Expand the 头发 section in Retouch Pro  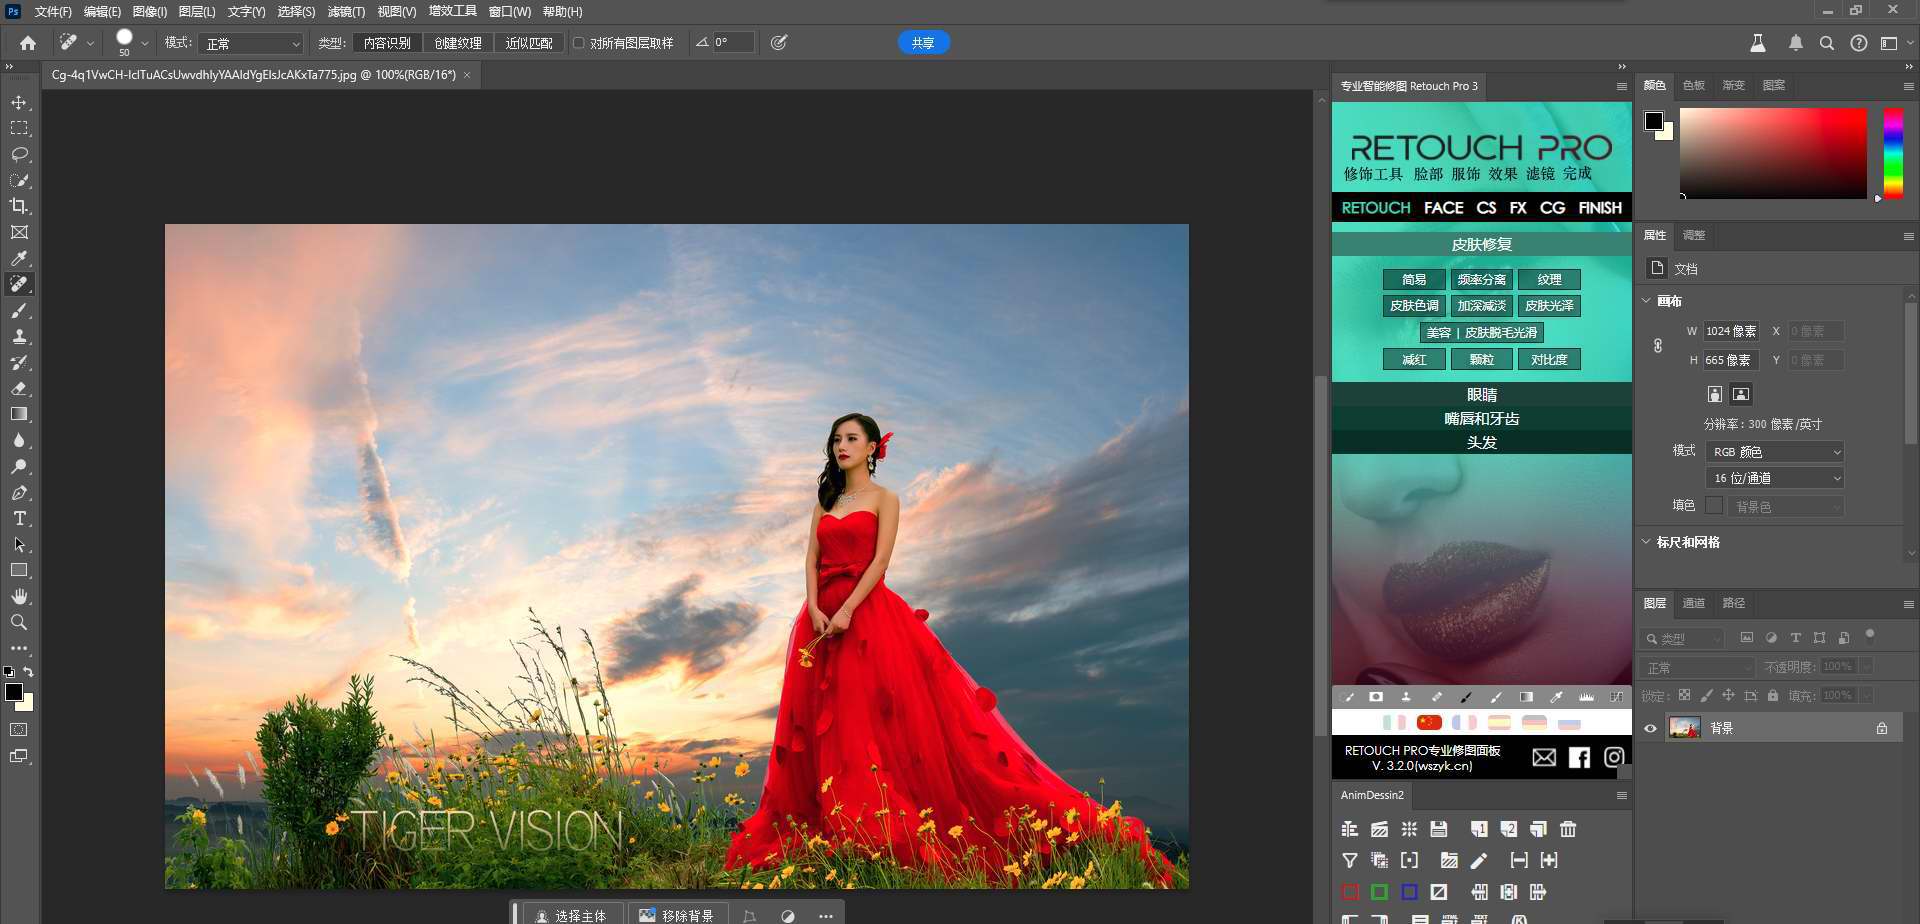(1481, 442)
